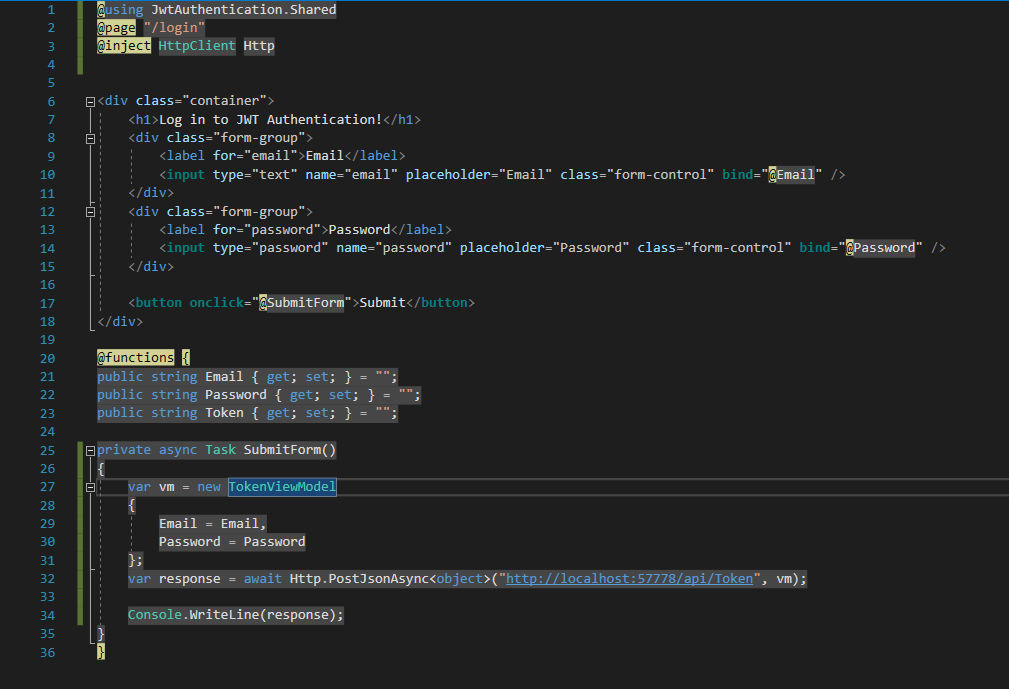Click HttpClient in the inject line
The height and width of the screenshot is (689, 1009).
pyautogui.click(x=197, y=46)
